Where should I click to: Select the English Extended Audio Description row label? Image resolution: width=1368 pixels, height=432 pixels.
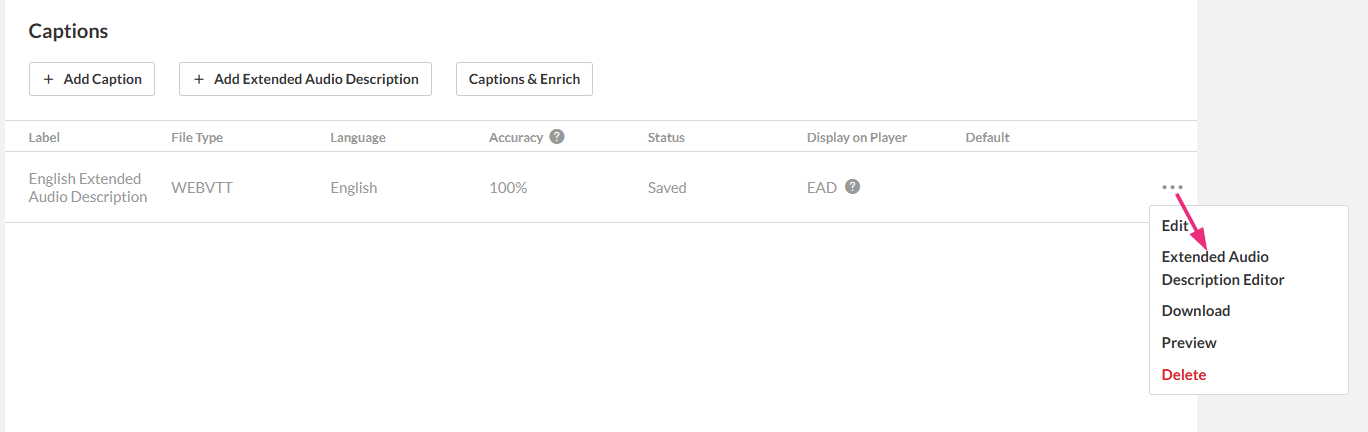87,188
